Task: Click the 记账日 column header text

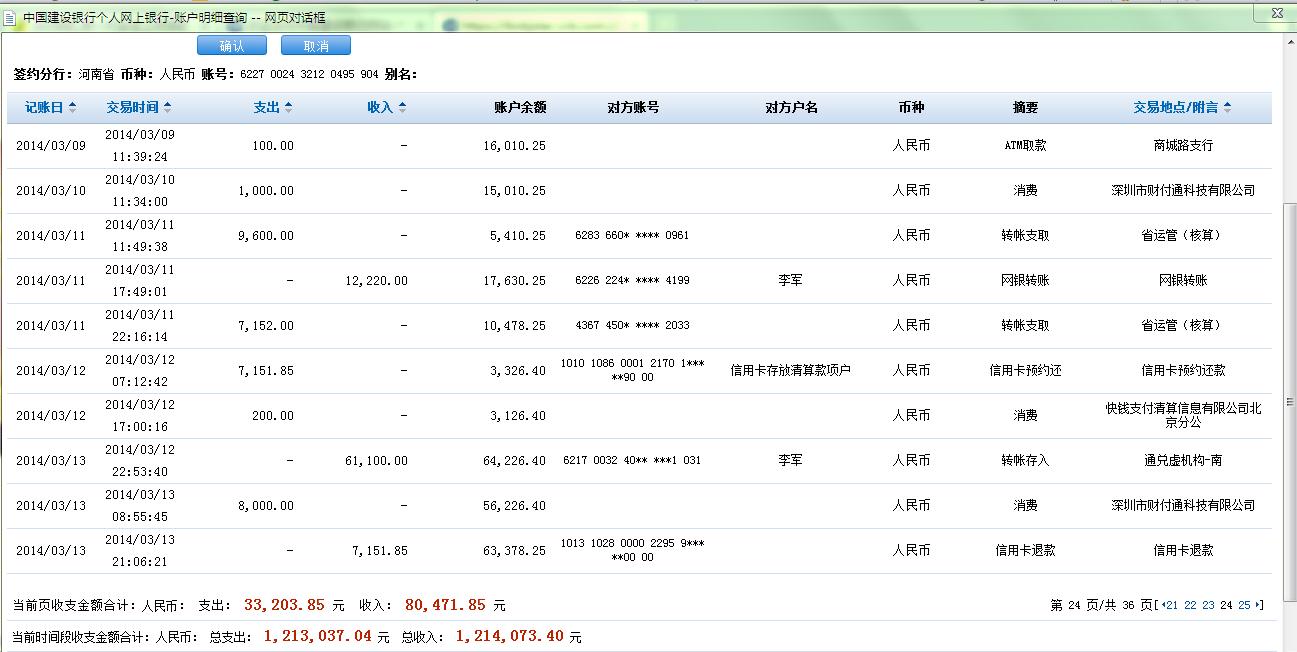Action: [x=44, y=108]
